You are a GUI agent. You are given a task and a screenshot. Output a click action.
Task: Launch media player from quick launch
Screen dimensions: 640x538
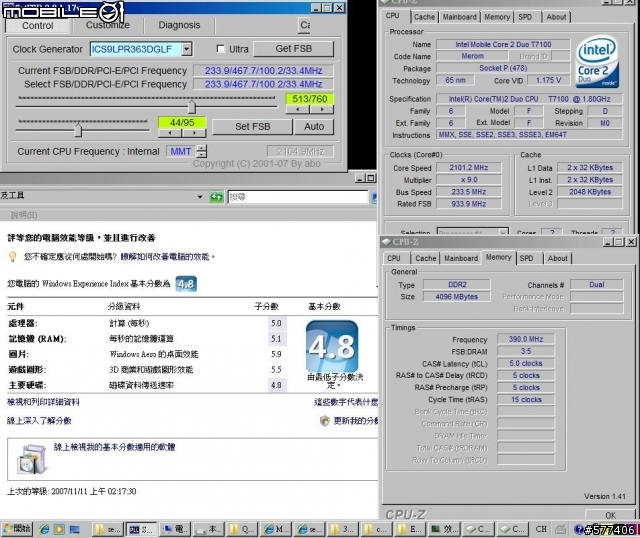coord(59,529)
